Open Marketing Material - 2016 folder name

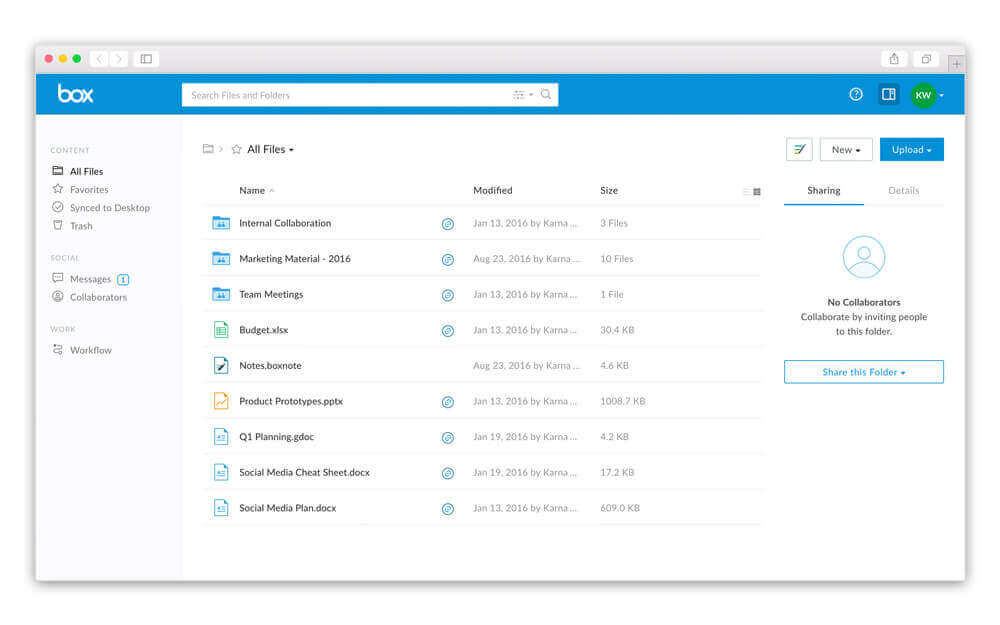(x=295, y=258)
